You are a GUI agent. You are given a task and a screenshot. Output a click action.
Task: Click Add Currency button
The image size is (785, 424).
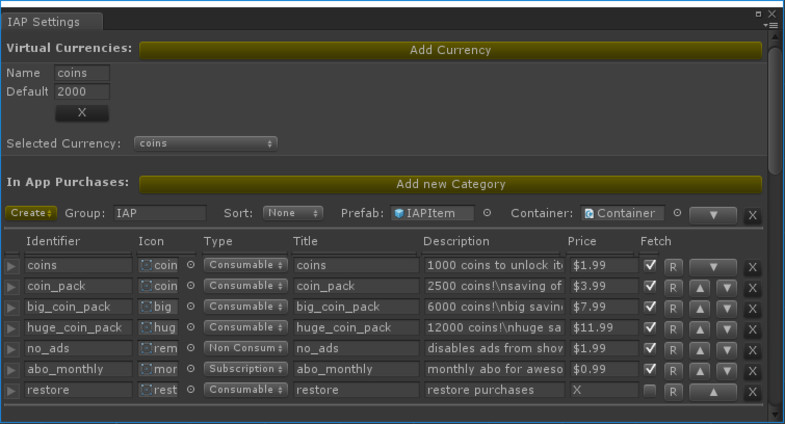pos(450,50)
